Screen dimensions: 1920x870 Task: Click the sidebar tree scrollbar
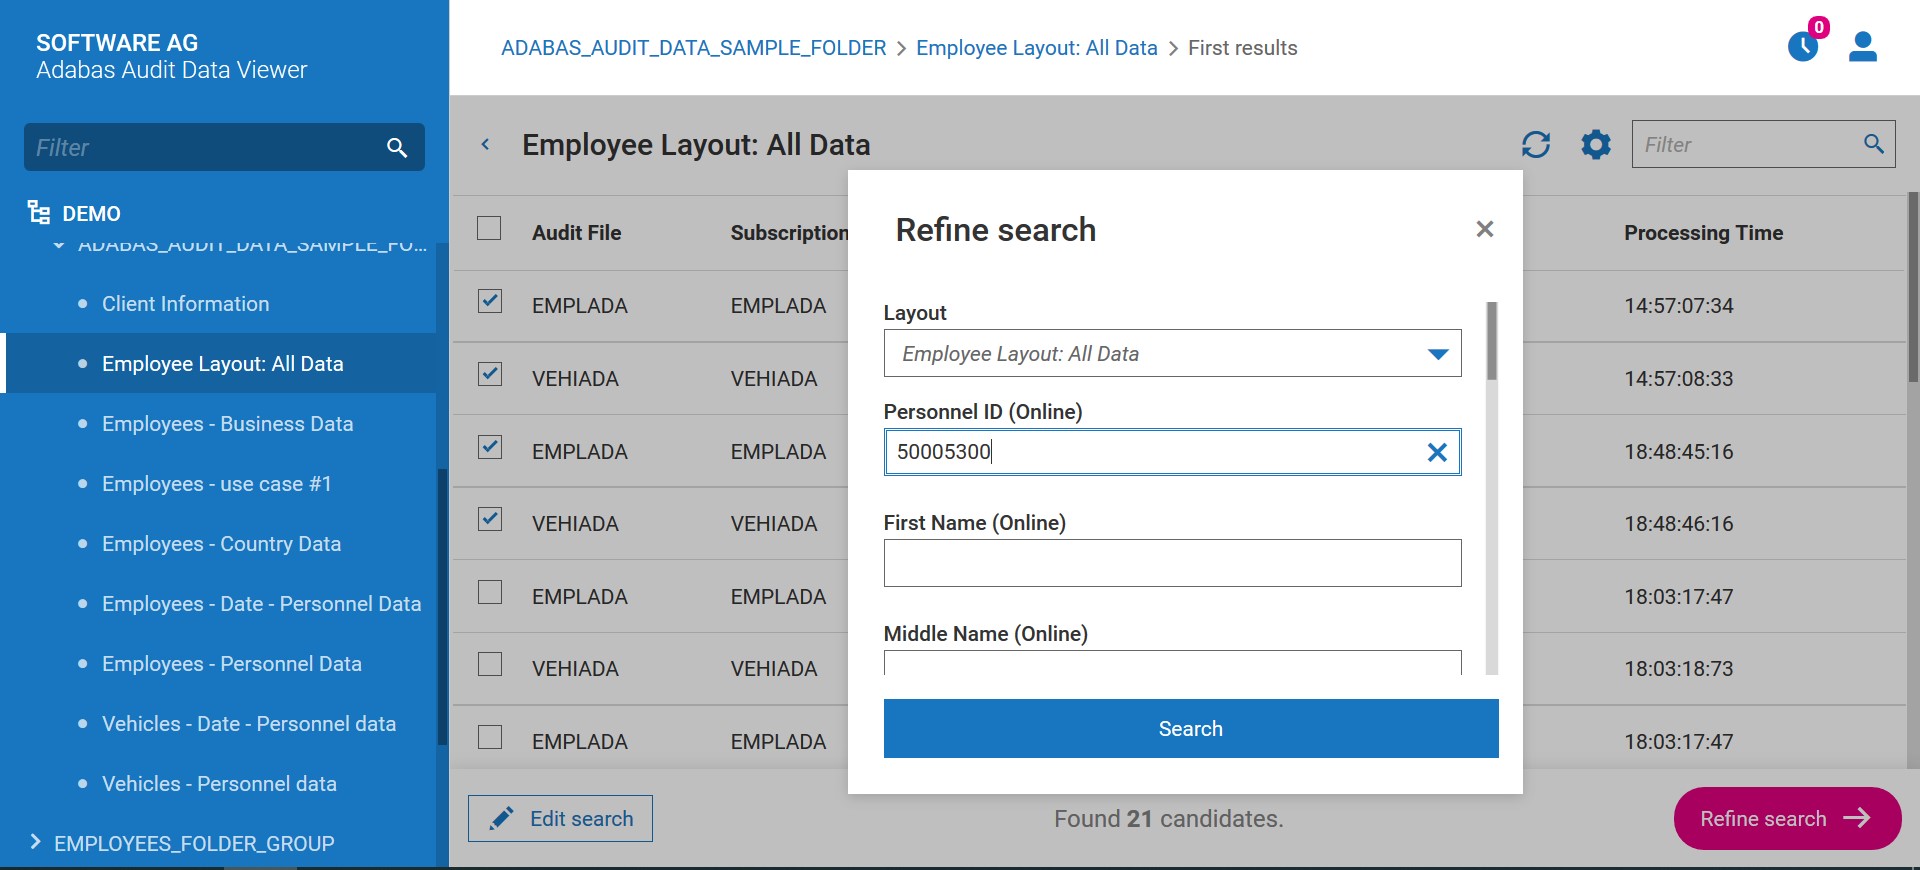coord(442,607)
